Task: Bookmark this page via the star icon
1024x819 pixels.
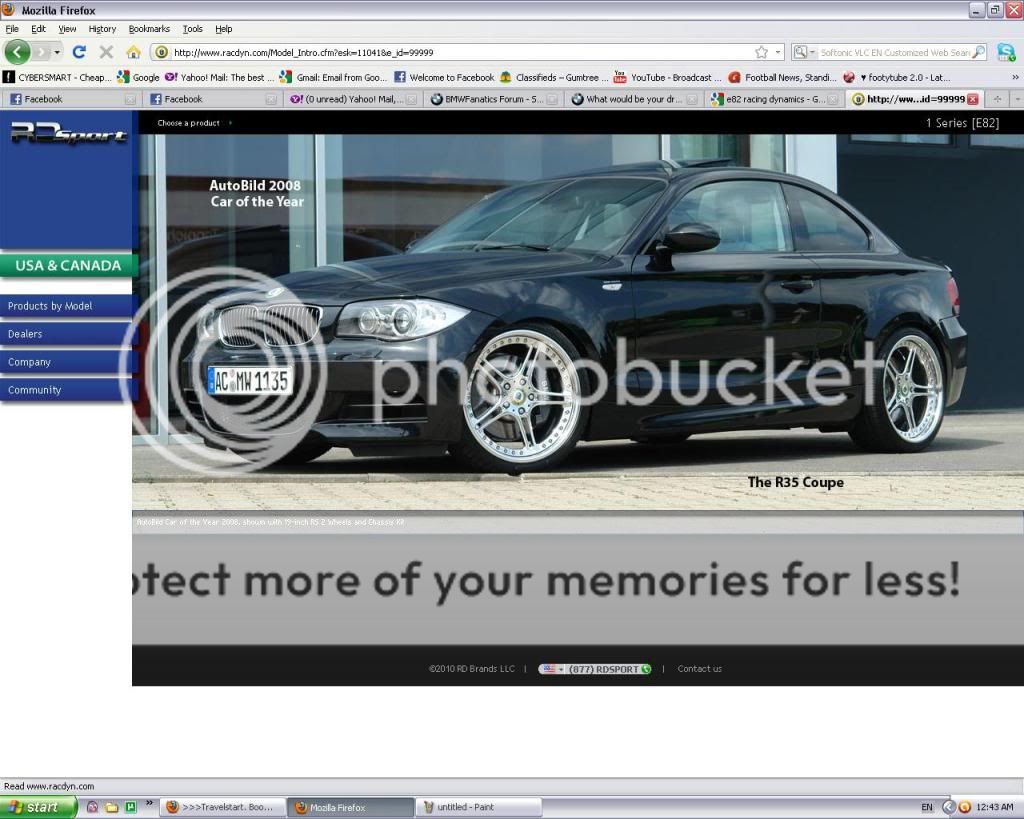Action: [761, 51]
